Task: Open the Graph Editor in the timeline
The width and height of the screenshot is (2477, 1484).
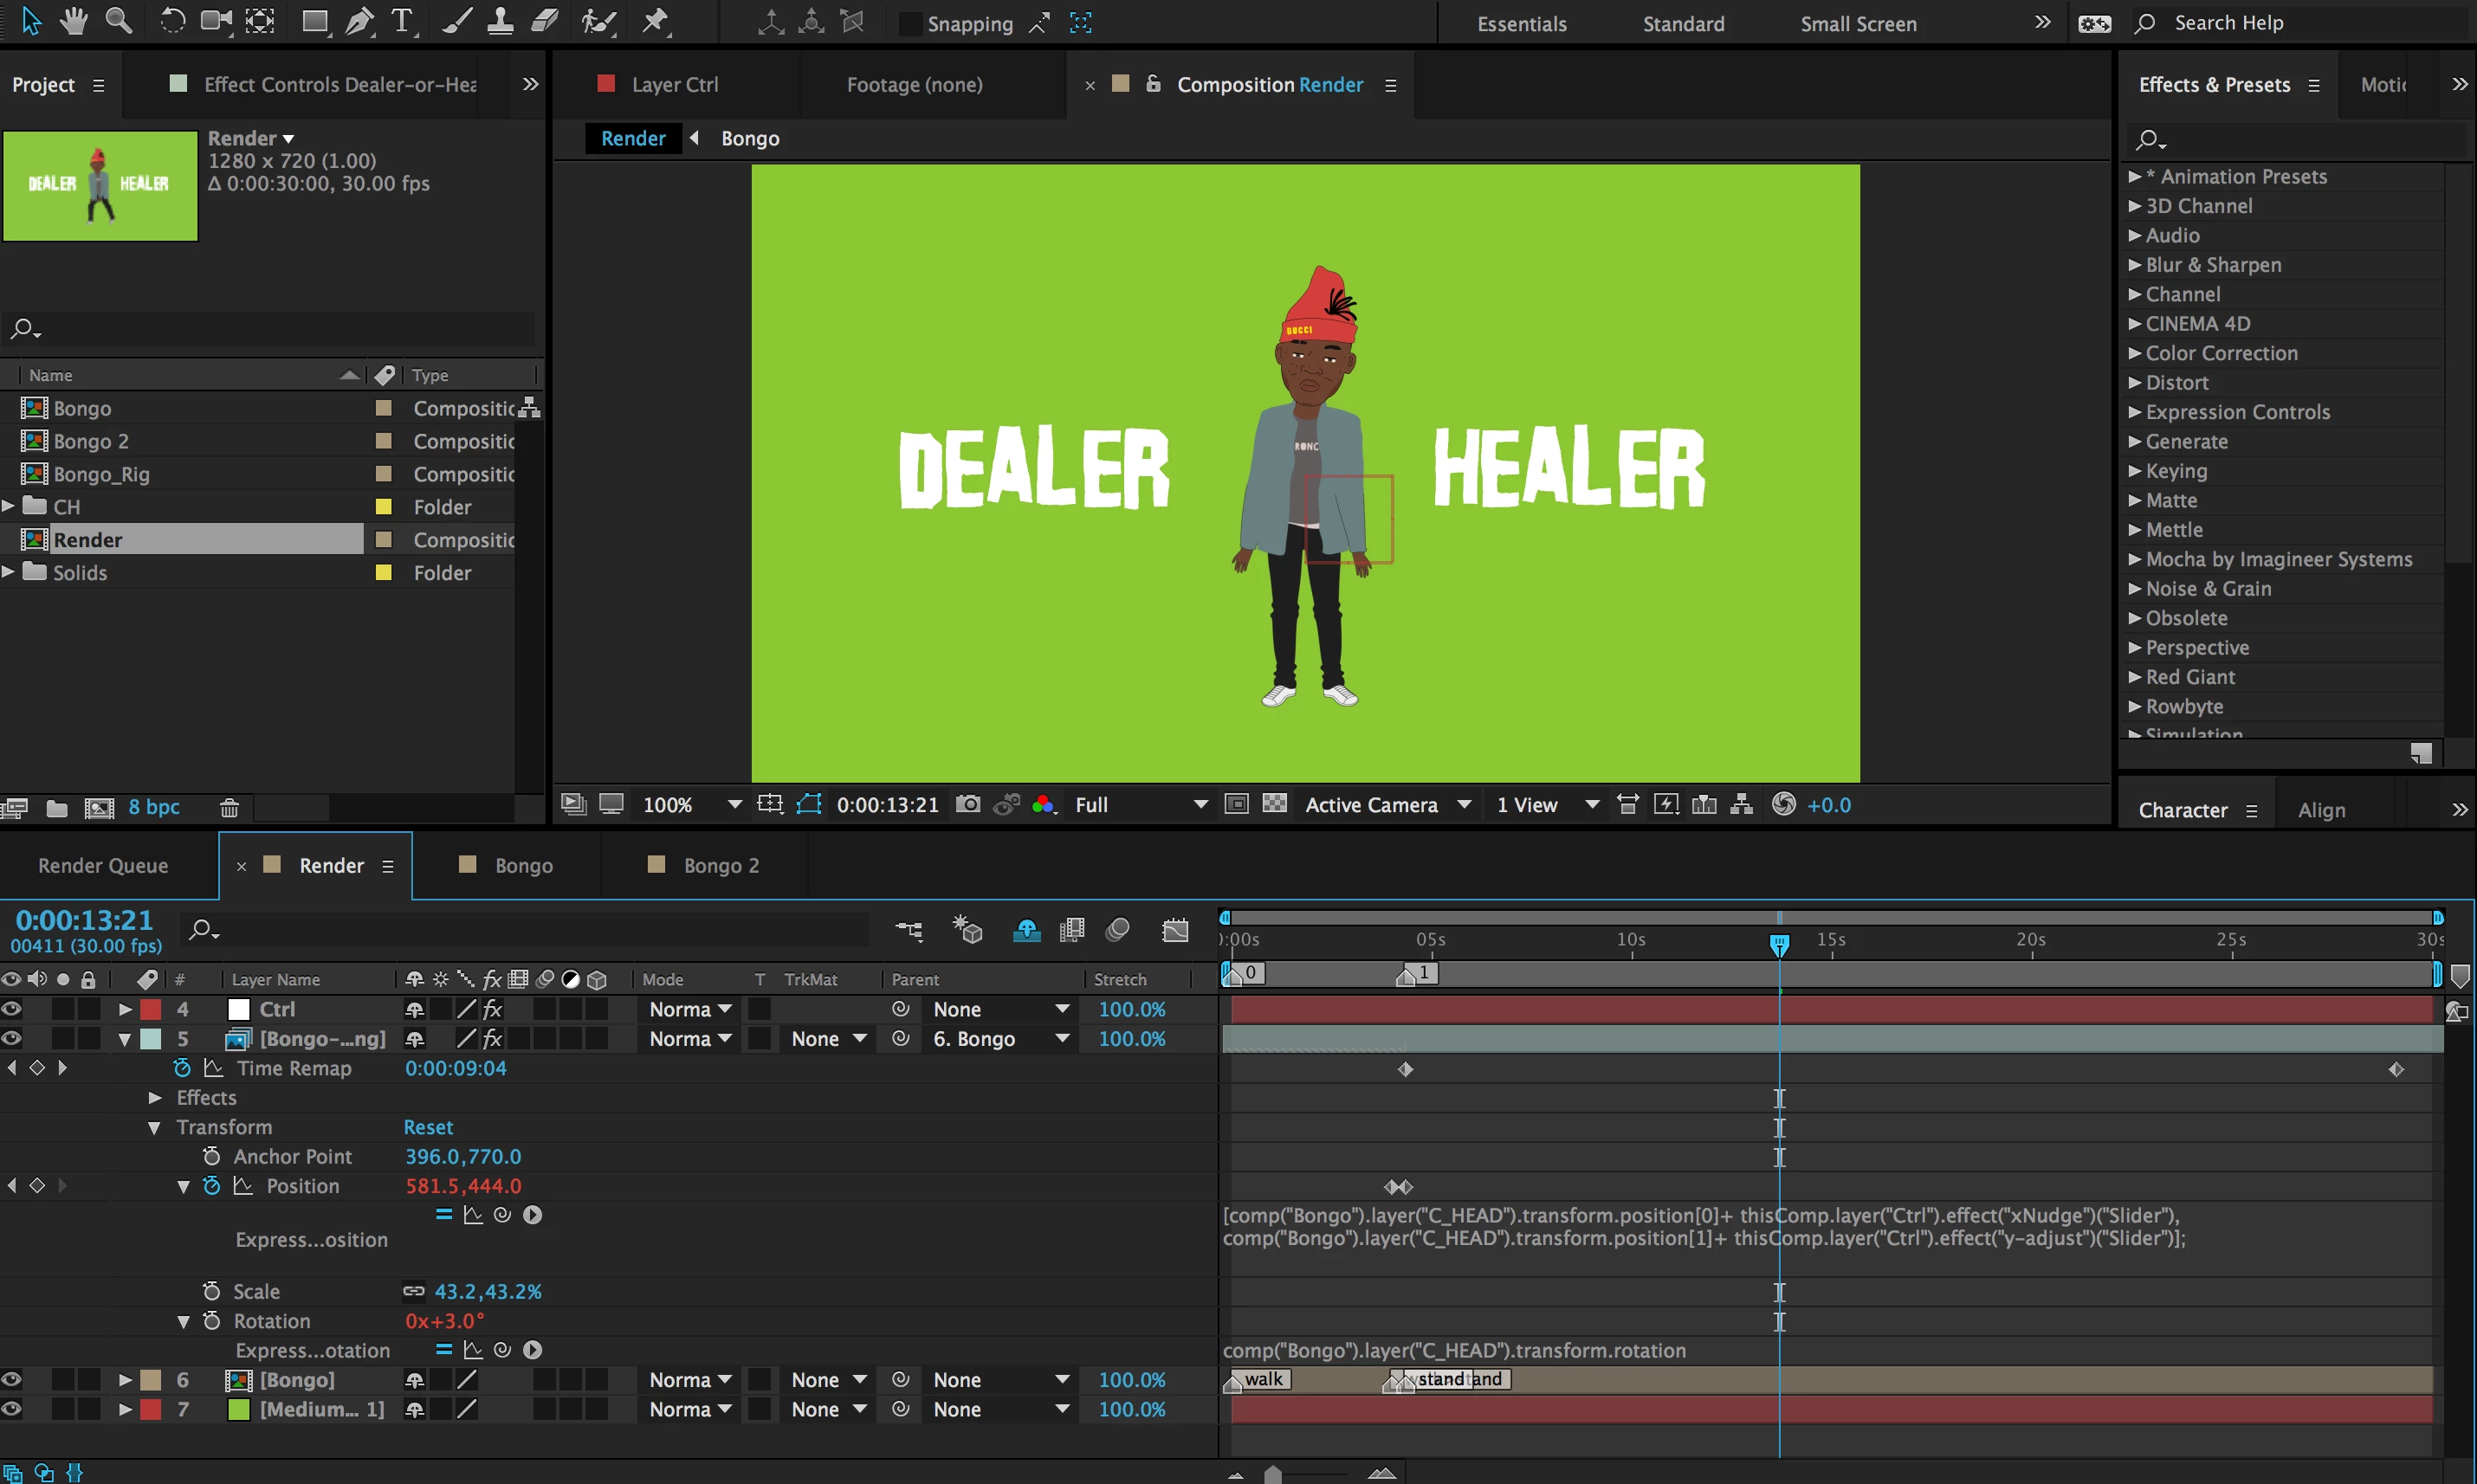Action: 1176,931
